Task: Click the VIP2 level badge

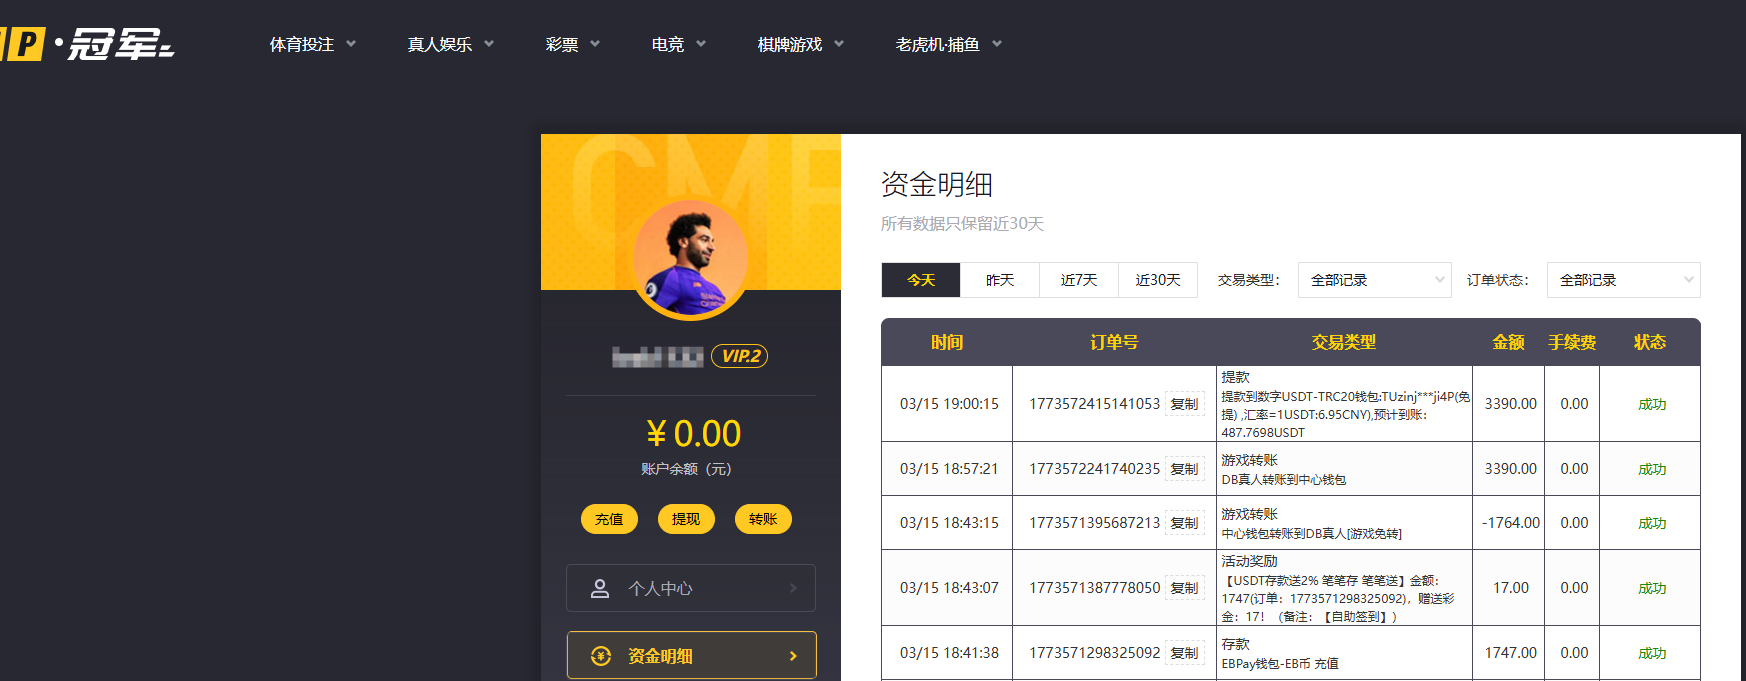Action: (740, 356)
